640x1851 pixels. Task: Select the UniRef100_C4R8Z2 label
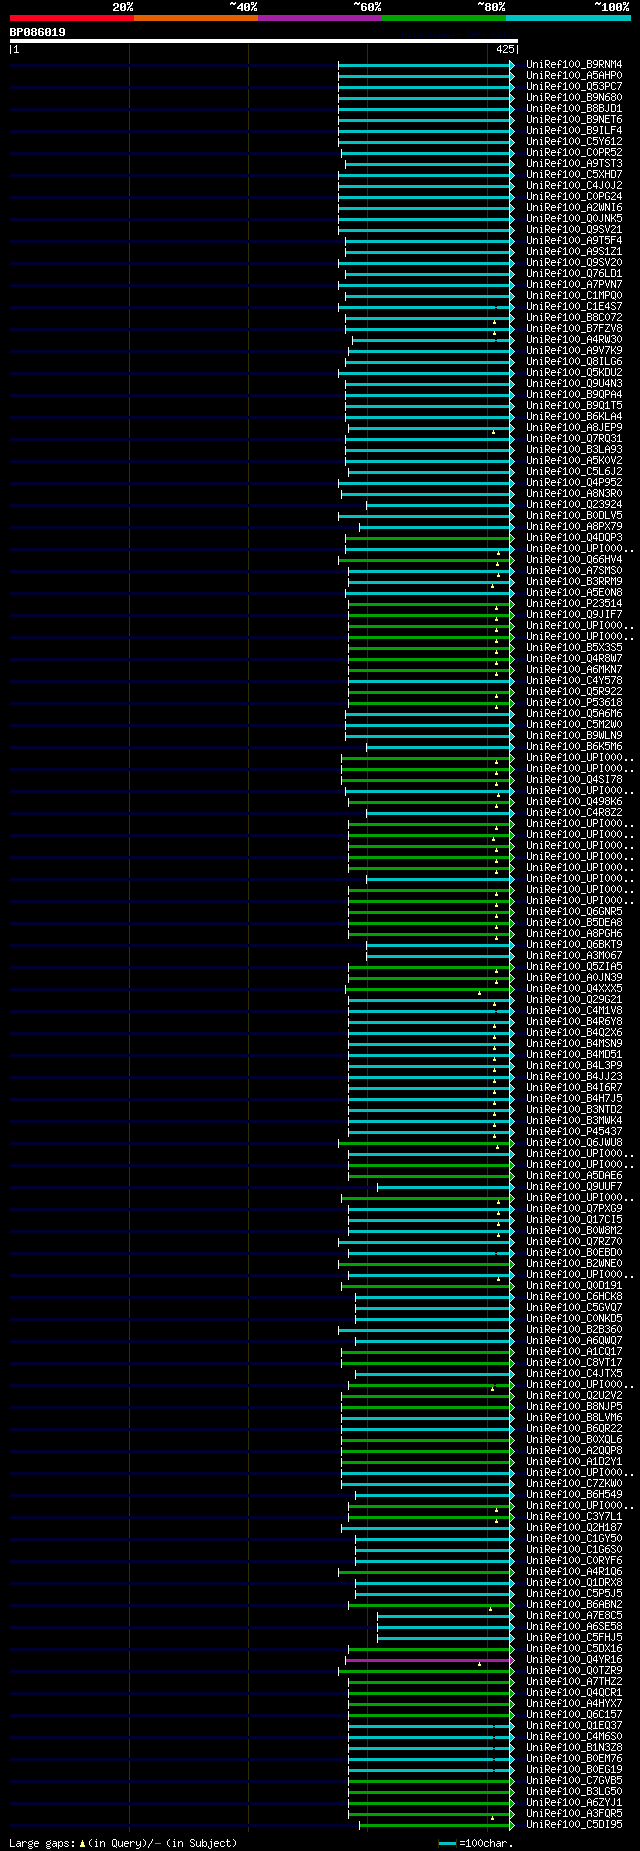click(574, 812)
